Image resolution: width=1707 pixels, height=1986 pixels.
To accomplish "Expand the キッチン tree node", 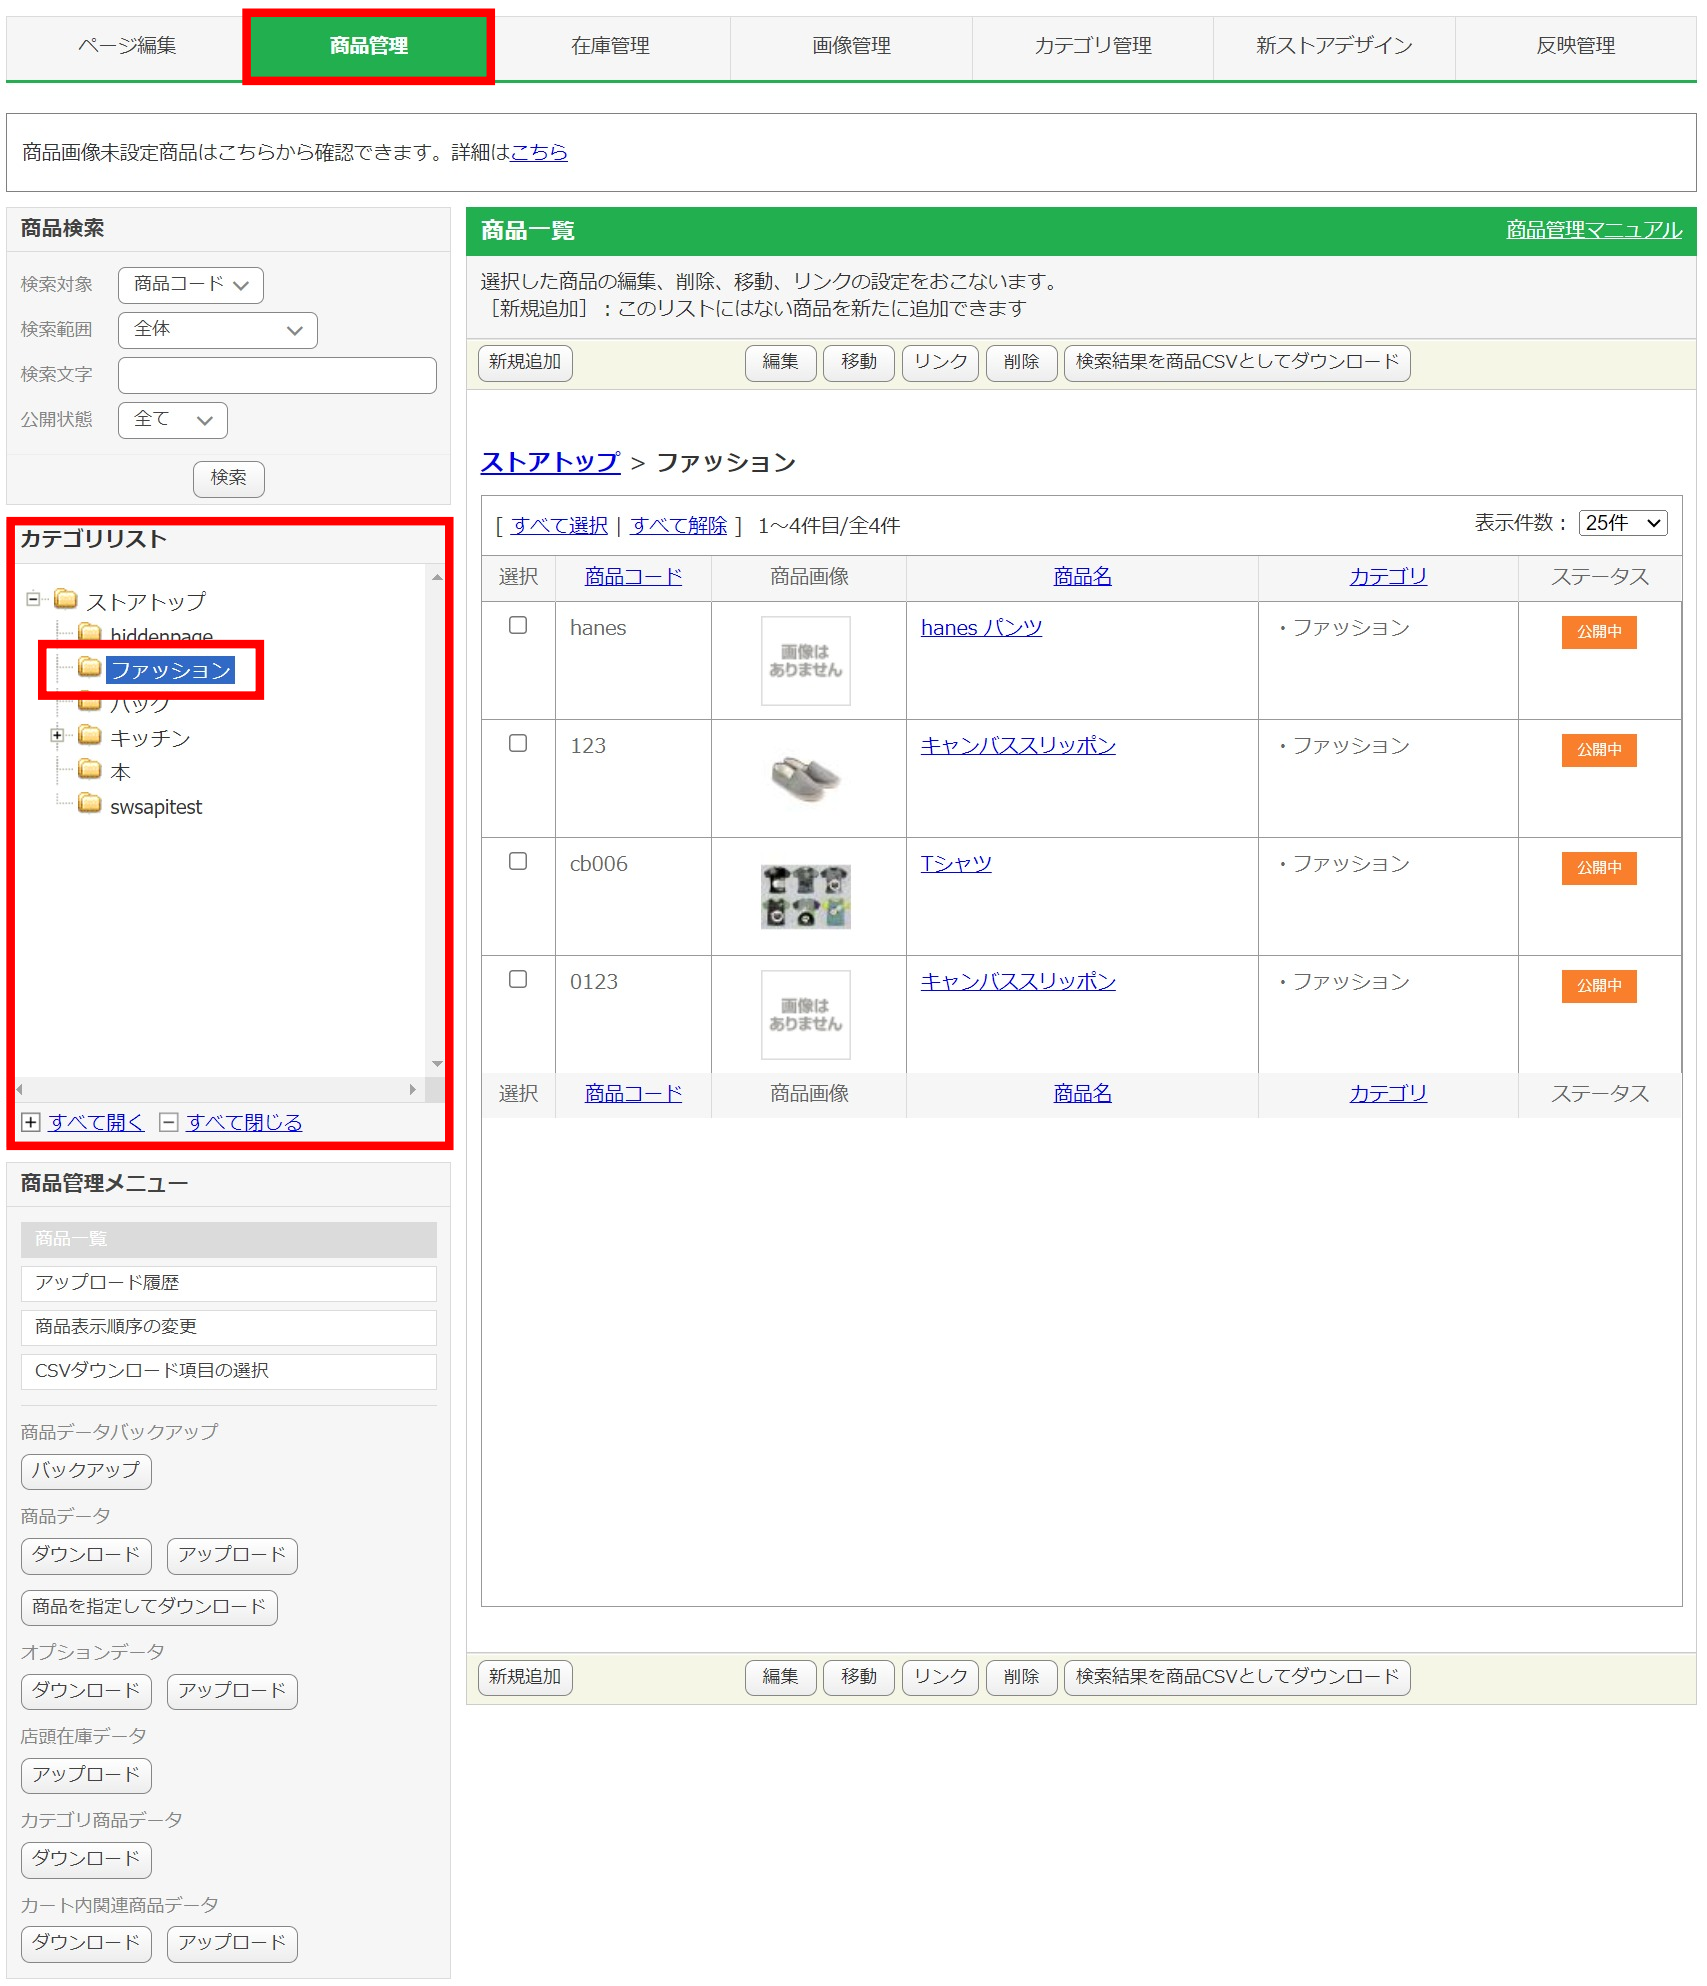I will pos(57,735).
